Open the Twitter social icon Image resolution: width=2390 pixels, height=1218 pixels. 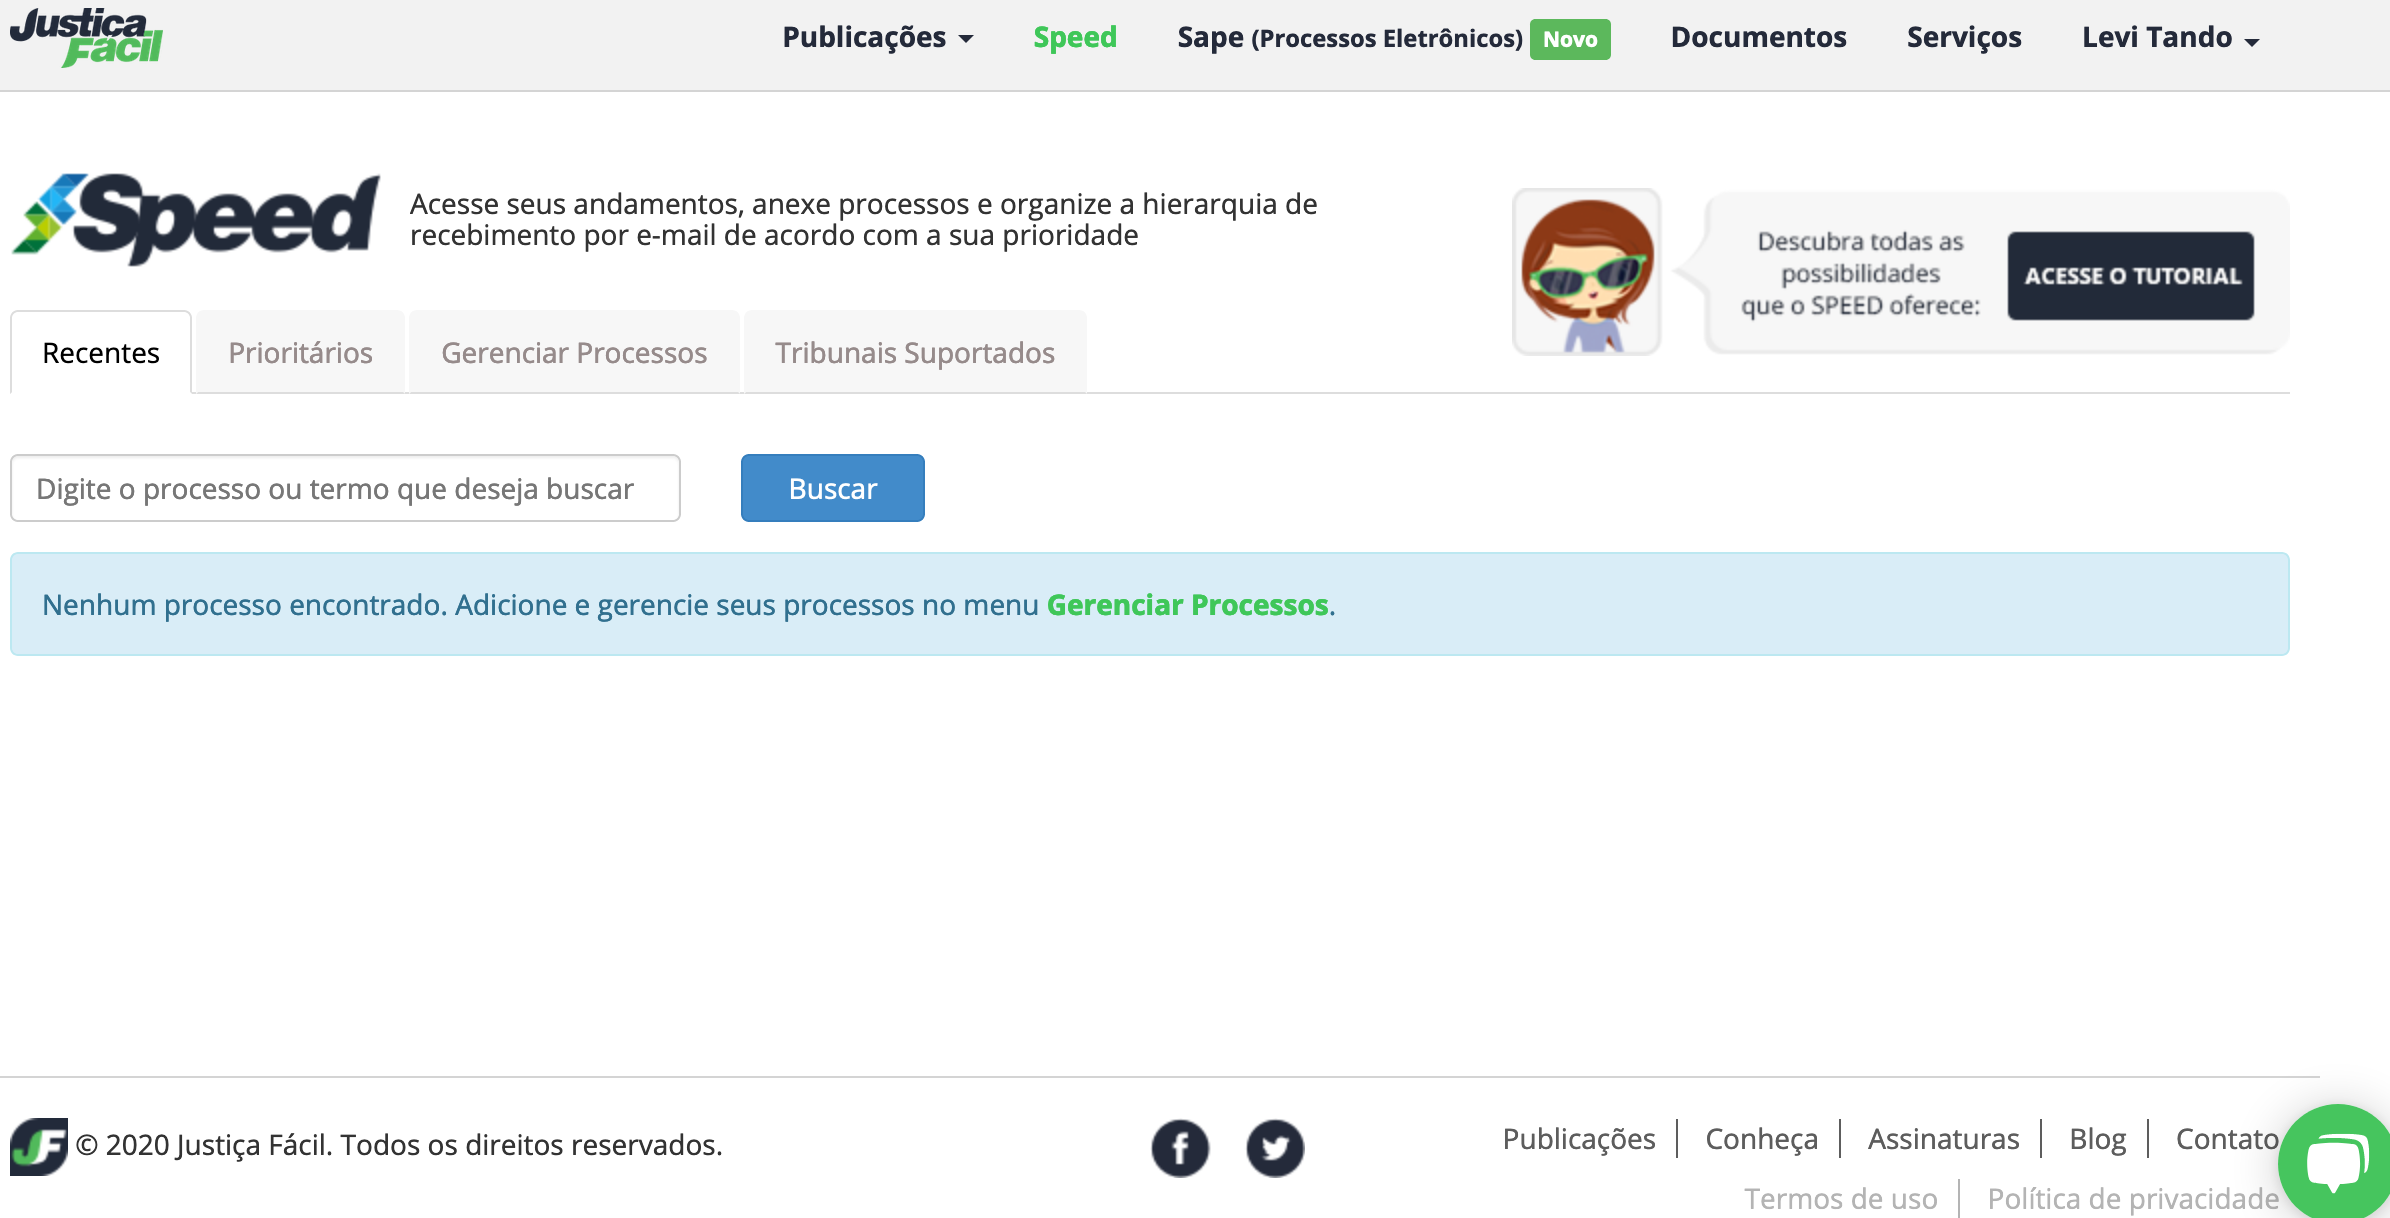click(x=1275, y=1147)
